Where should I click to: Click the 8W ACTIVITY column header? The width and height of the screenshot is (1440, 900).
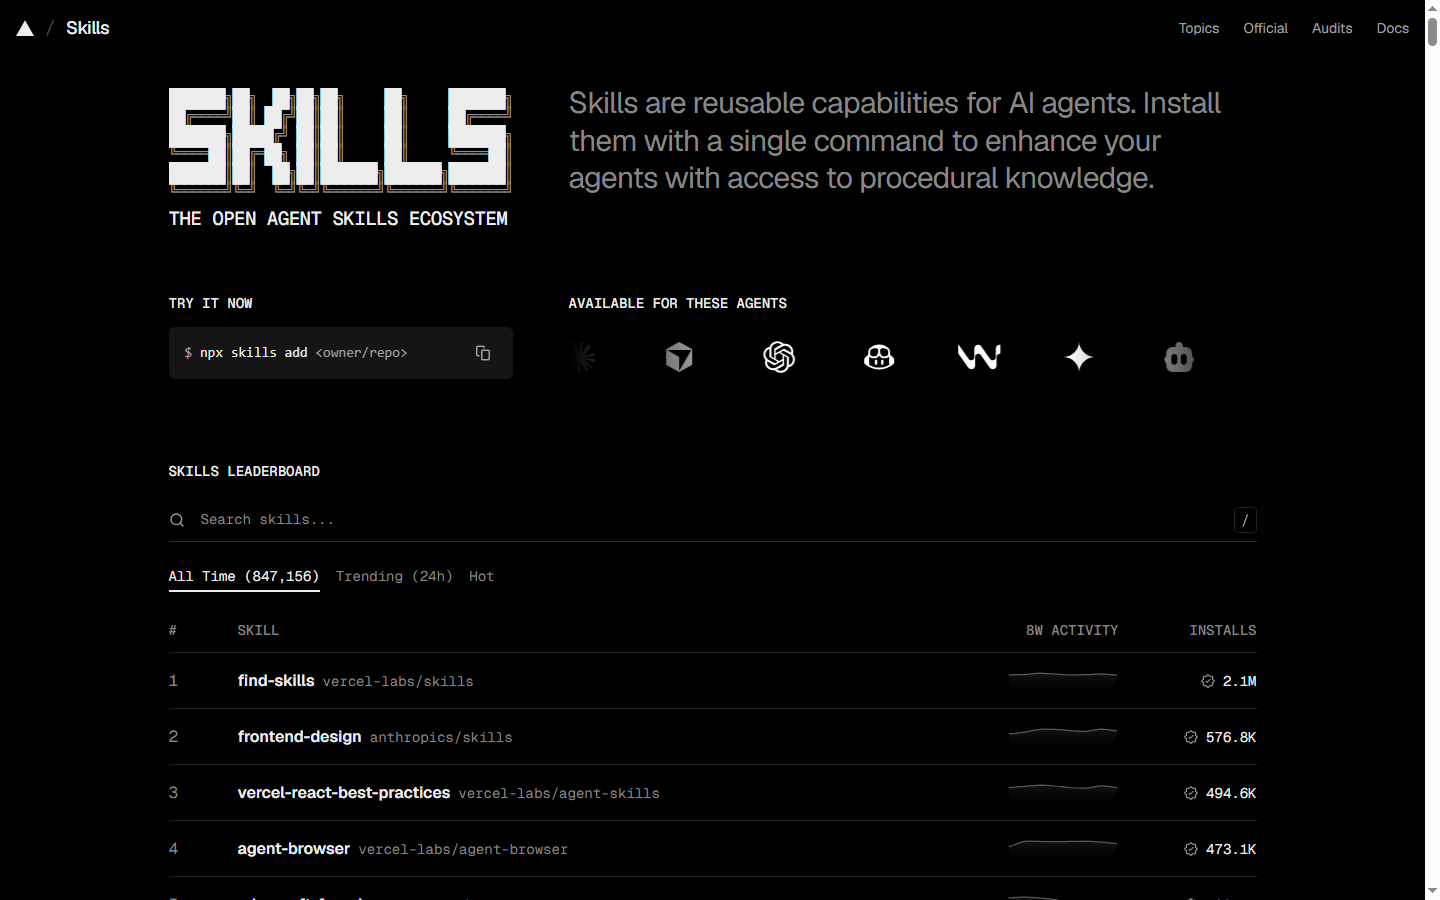click(x=1072, y=630)
